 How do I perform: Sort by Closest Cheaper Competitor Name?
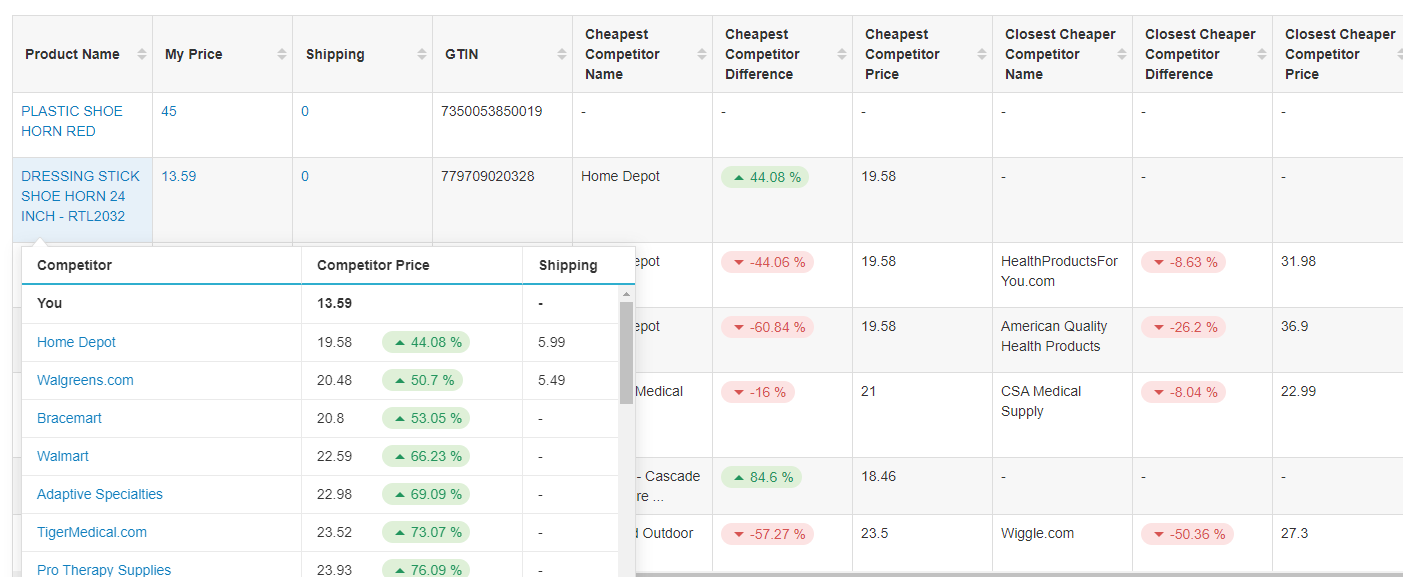(1122, 54)
